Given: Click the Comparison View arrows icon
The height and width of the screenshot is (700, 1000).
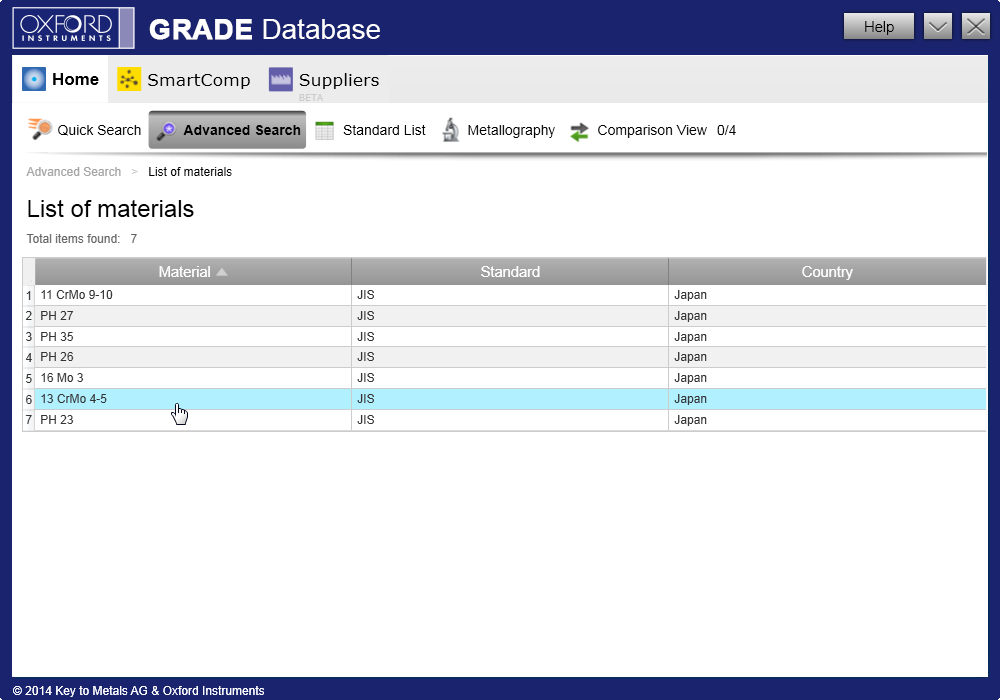Looking at the screenshot, I should [579, 131].
